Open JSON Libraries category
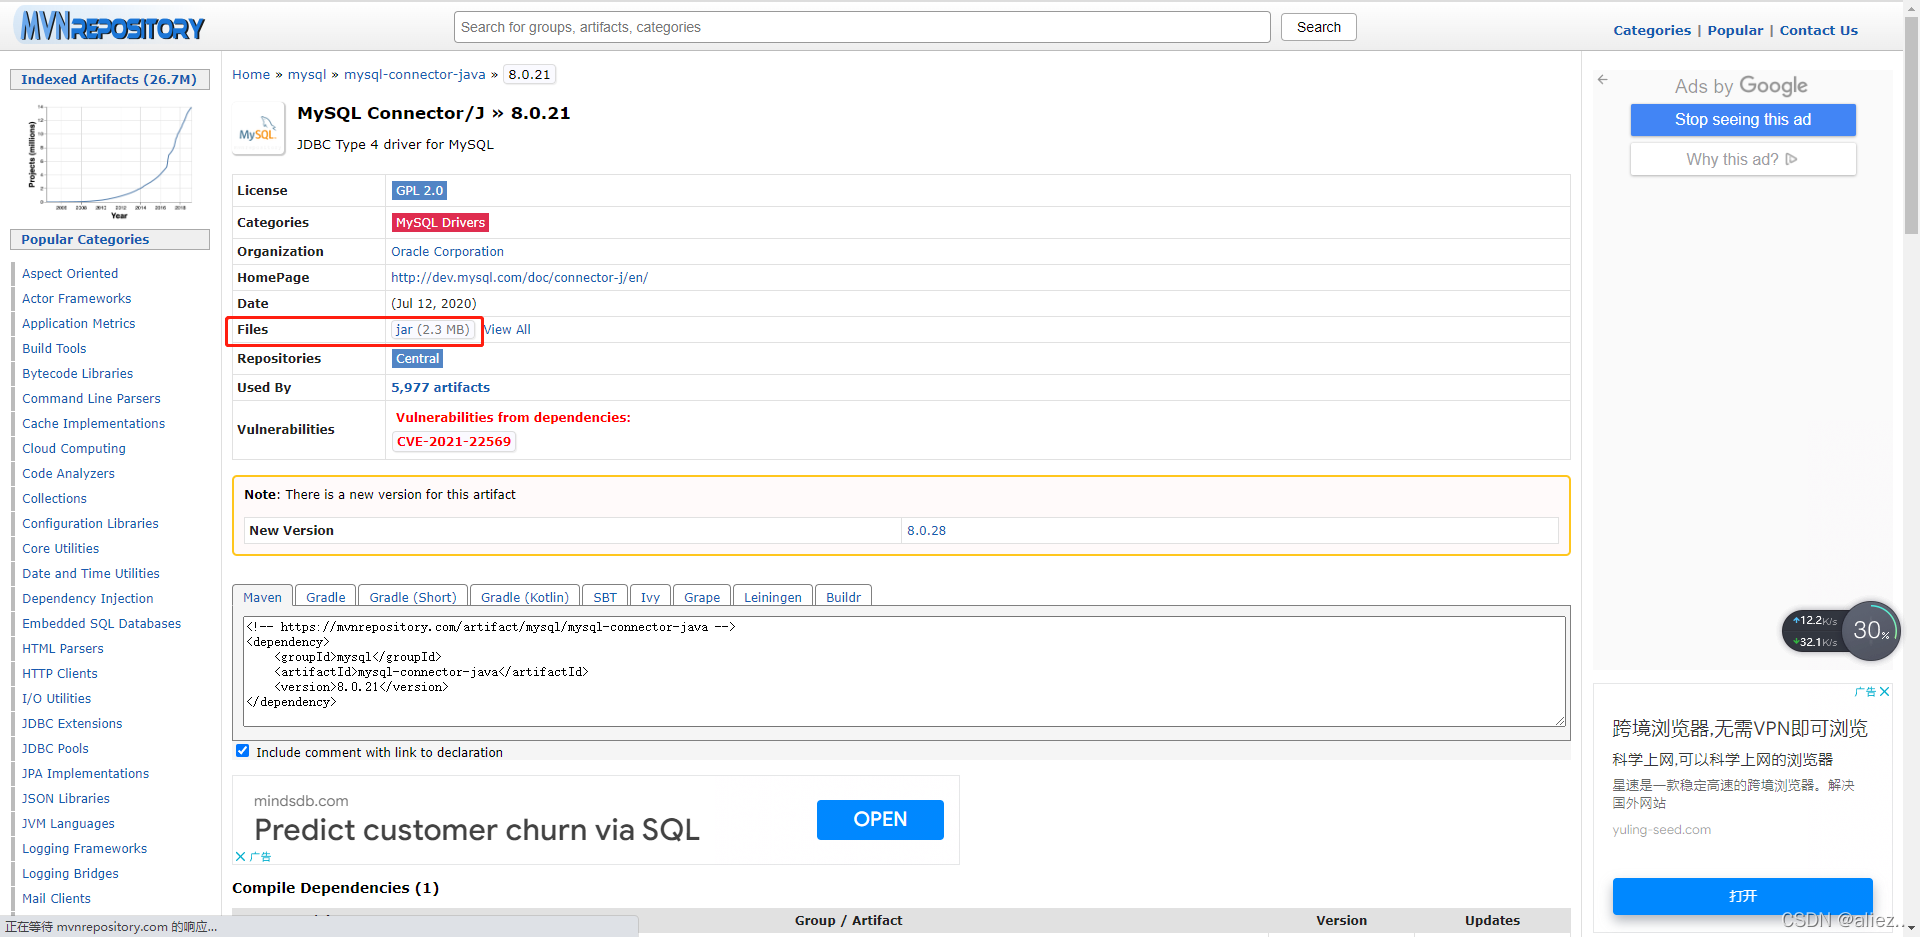Screen dimensions: 1920x937 [x=66, y=798]
